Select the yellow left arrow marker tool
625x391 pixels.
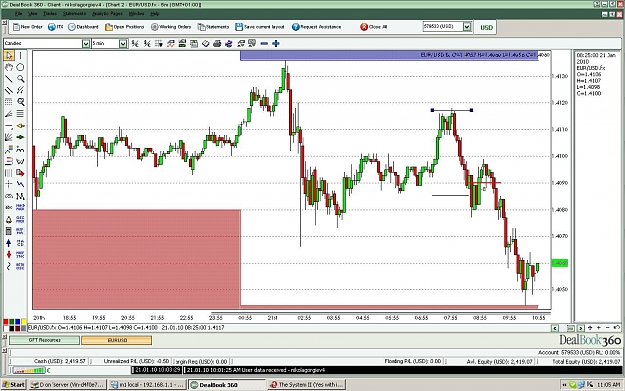(x=20, y=126)
